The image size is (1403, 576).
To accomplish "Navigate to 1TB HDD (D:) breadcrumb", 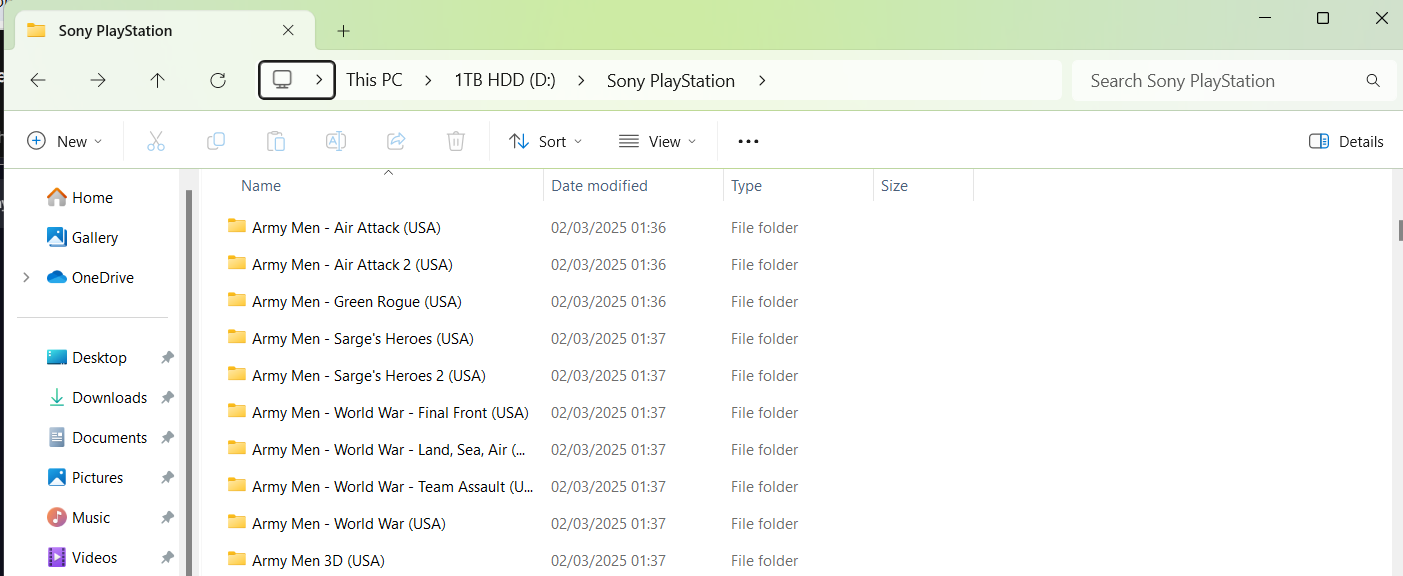I will point(505,80).
